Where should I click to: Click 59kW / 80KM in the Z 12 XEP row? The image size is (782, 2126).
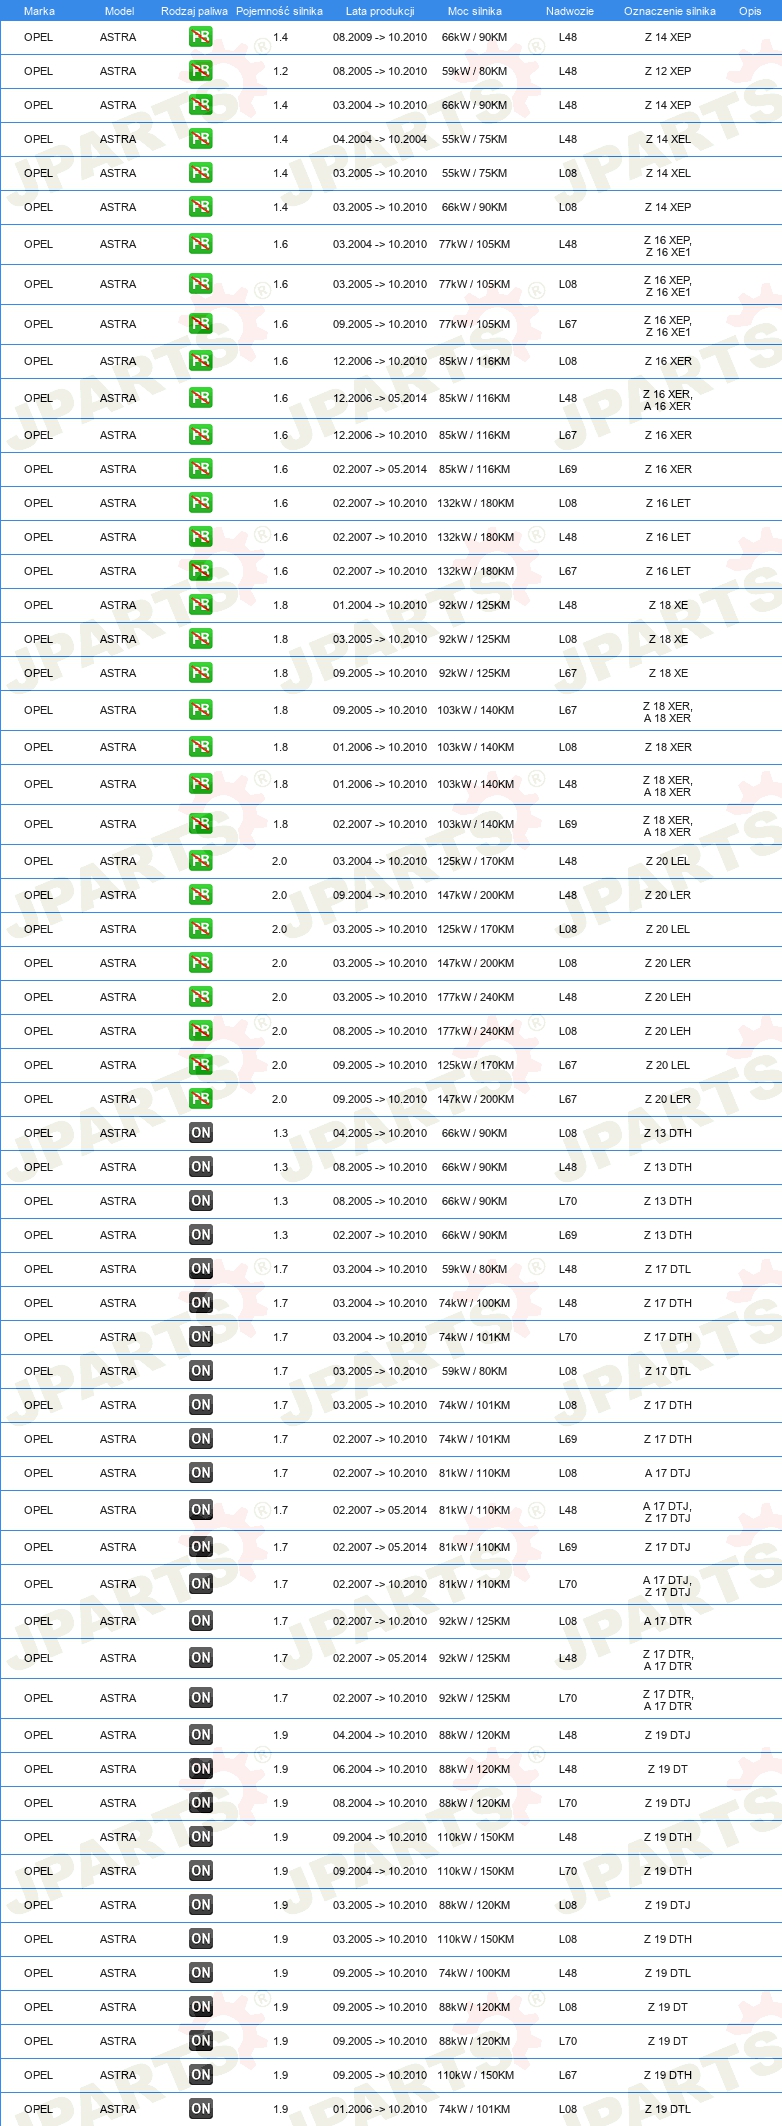[475, 71]
